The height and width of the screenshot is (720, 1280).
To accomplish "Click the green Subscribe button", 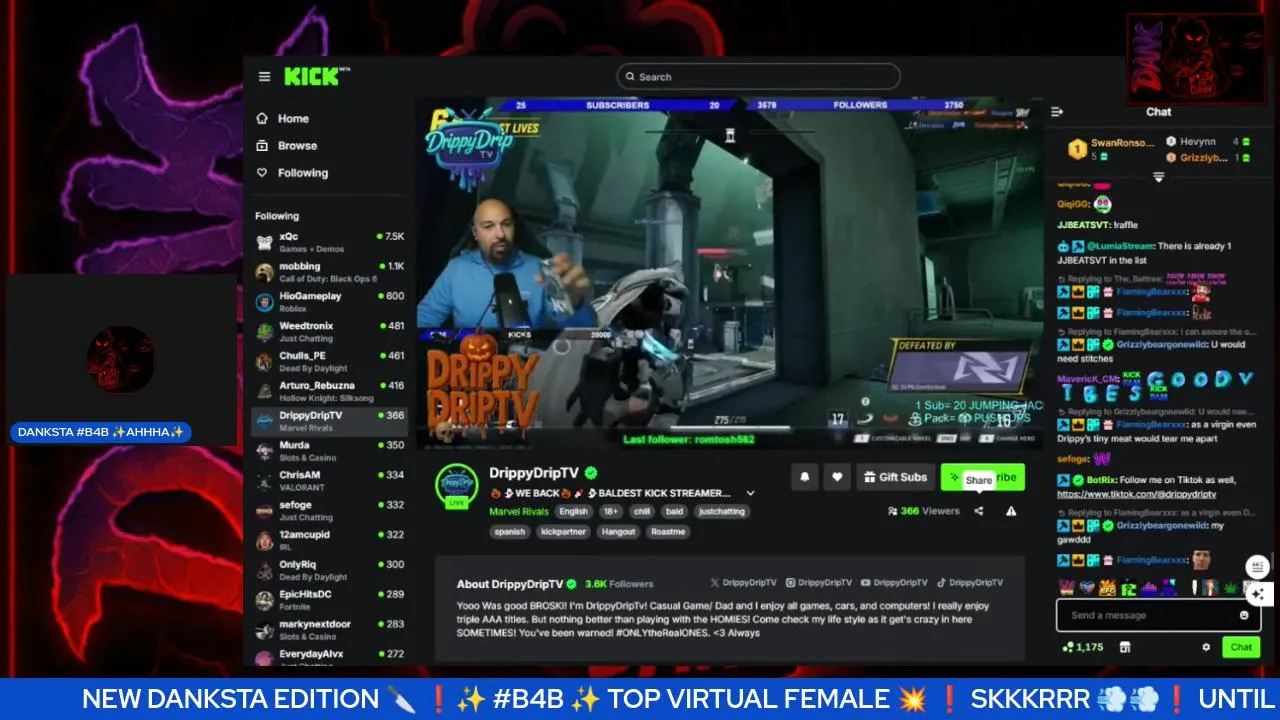I will pyautogui.click(x=982, y=477).
